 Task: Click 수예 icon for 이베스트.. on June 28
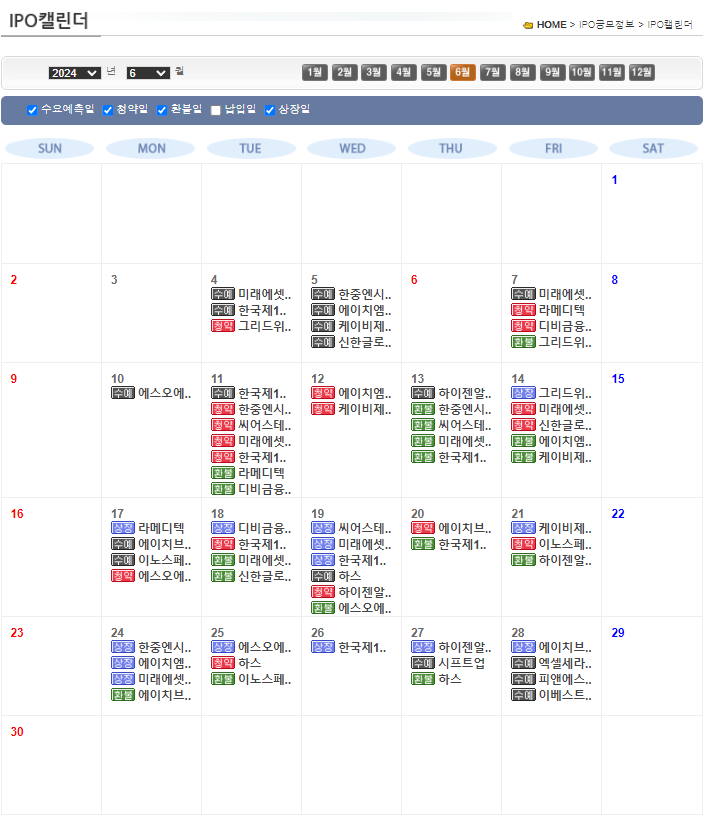pos(523,695)
